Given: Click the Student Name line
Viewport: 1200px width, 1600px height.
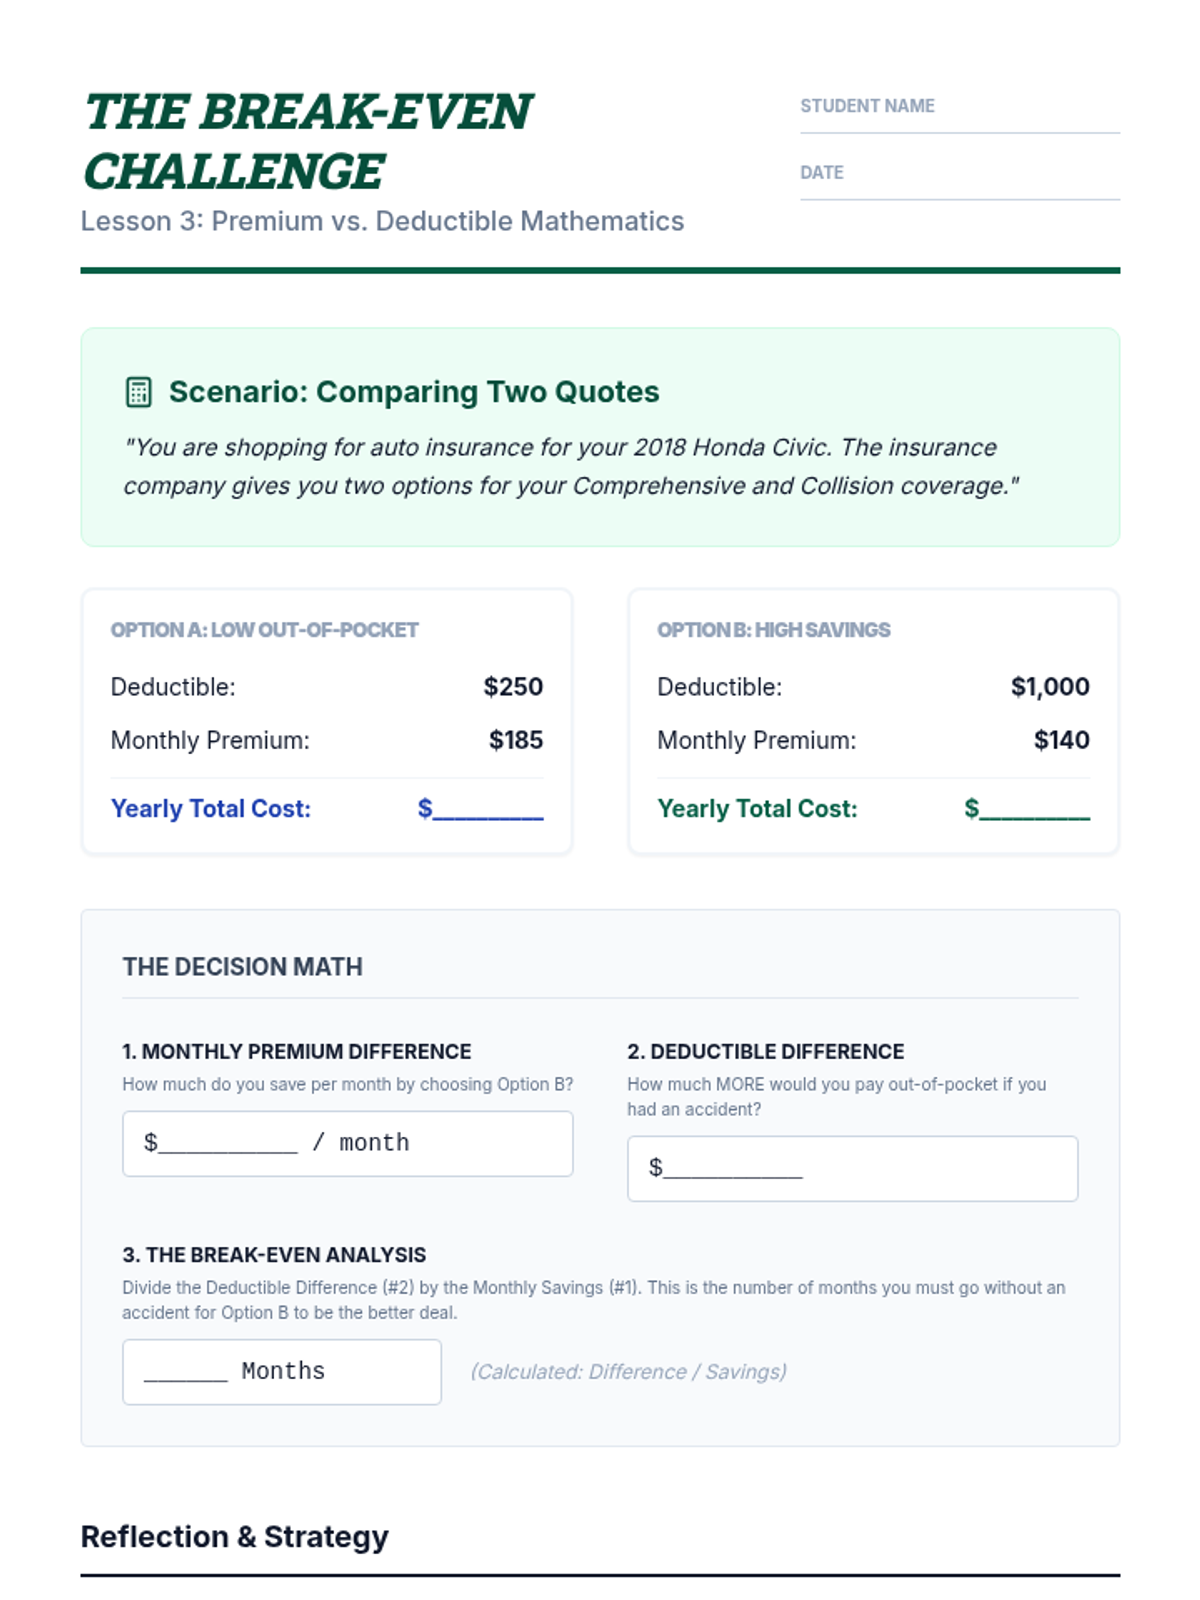Looking at the screenshot, I should click(x=959, y=120).
